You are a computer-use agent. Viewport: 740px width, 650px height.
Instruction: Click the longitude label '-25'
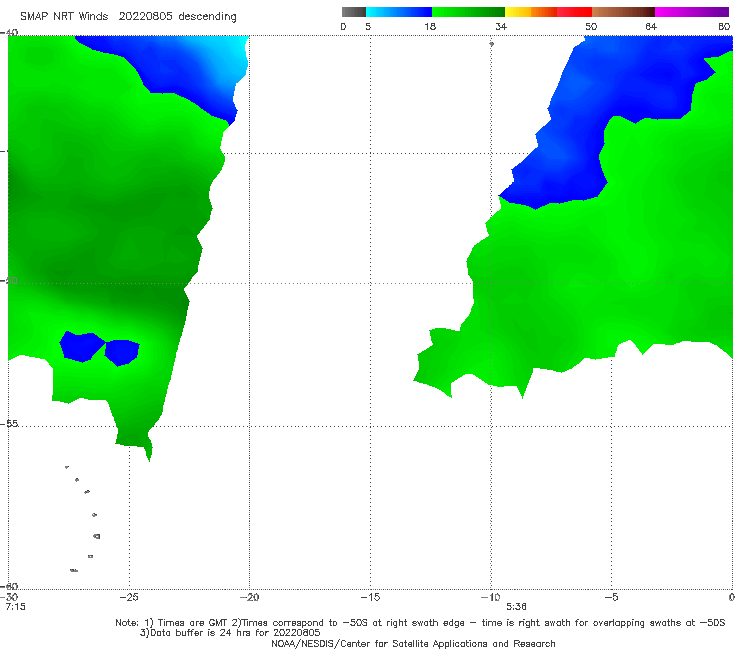pos(129,597)
